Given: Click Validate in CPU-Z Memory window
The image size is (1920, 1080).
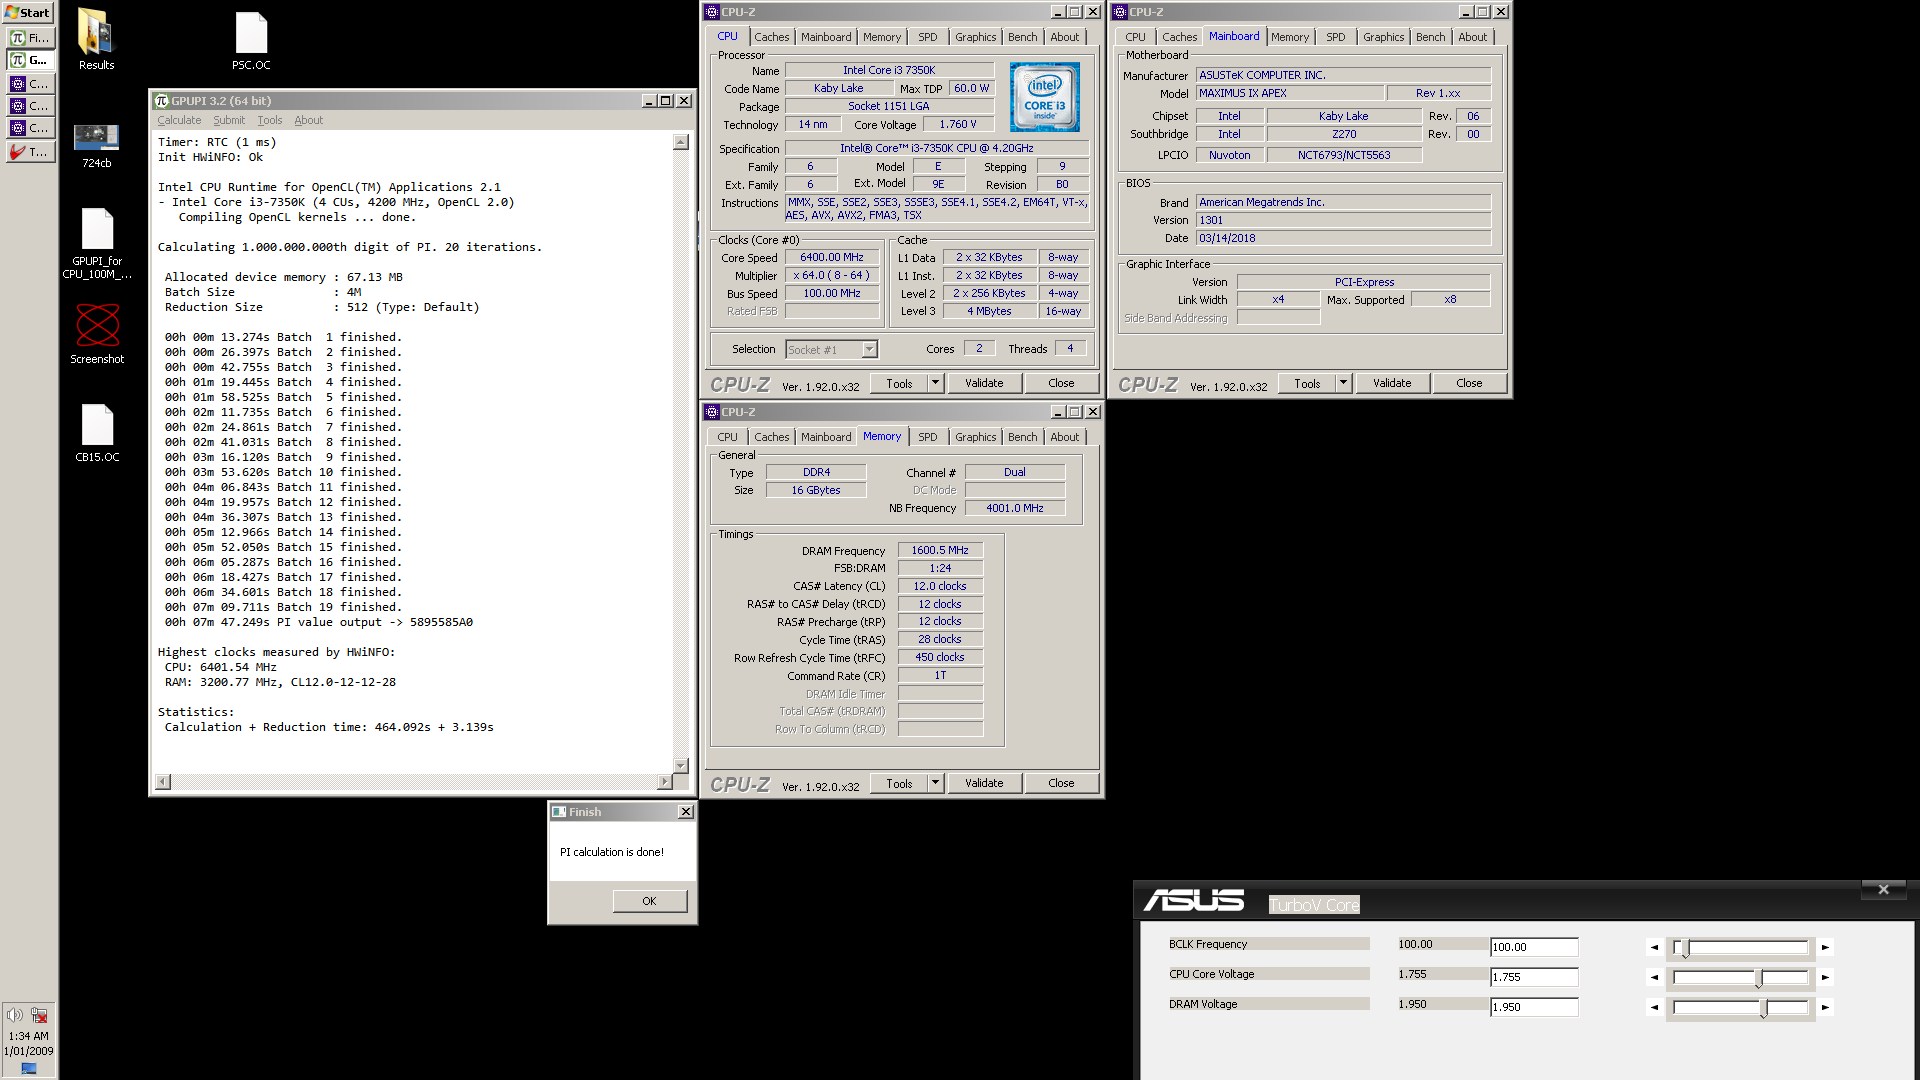Looking at the screenshot, I should point(984,783).
